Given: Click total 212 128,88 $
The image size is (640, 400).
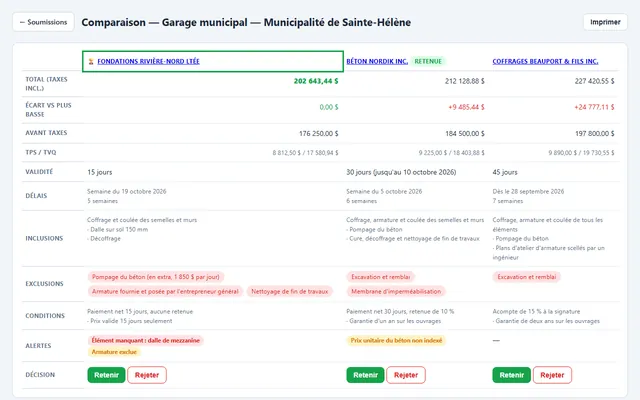Looking at the screenshot, I should tap(464, 81).
